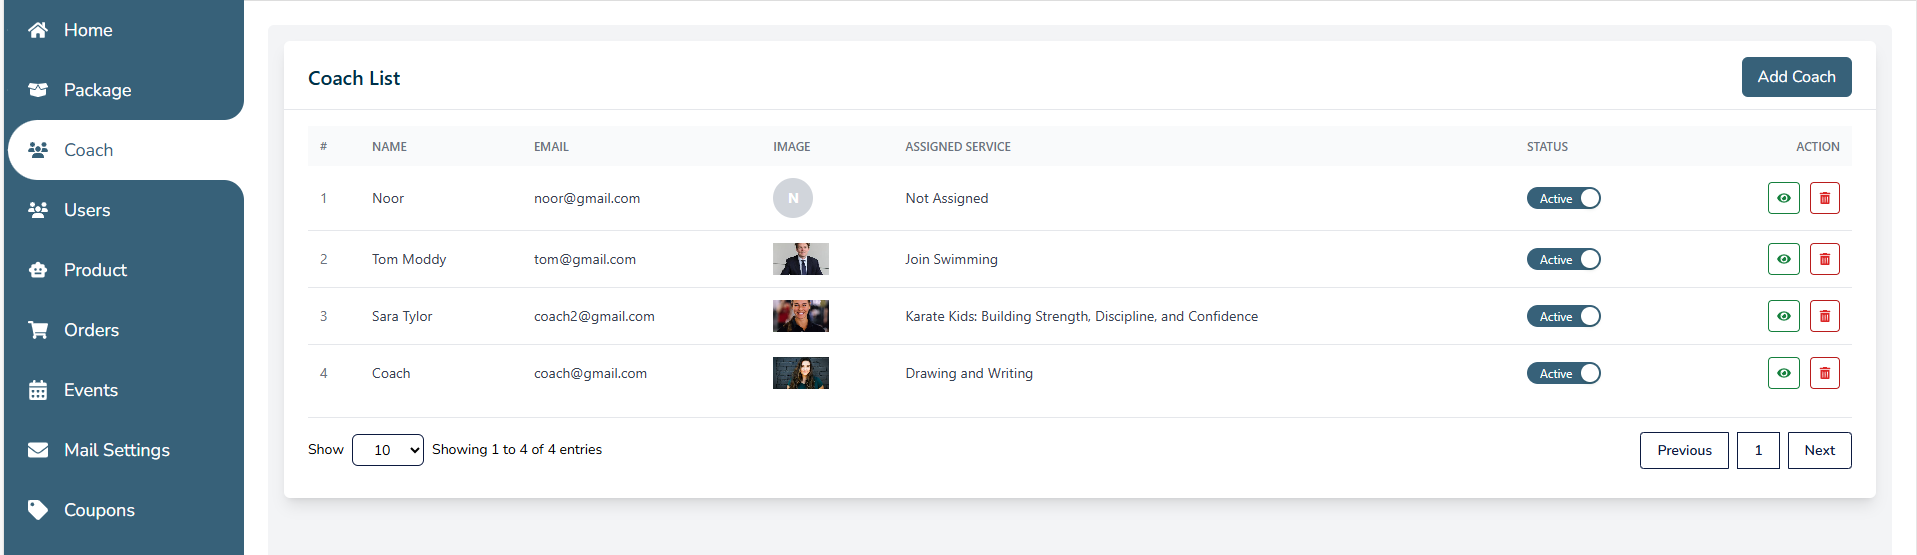Click the shopping cart Orders icon

pos(38,330)
